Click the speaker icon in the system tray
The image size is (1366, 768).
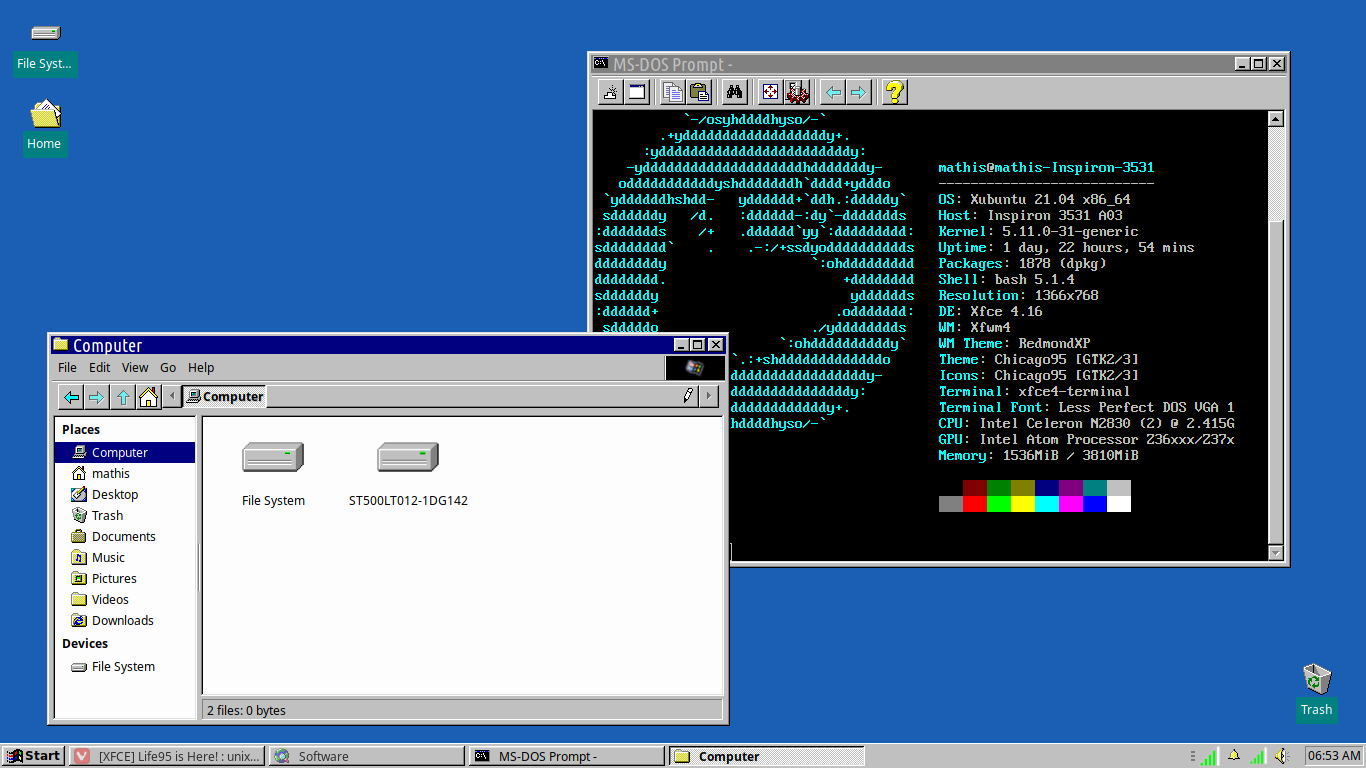(x=1281, y=757)
